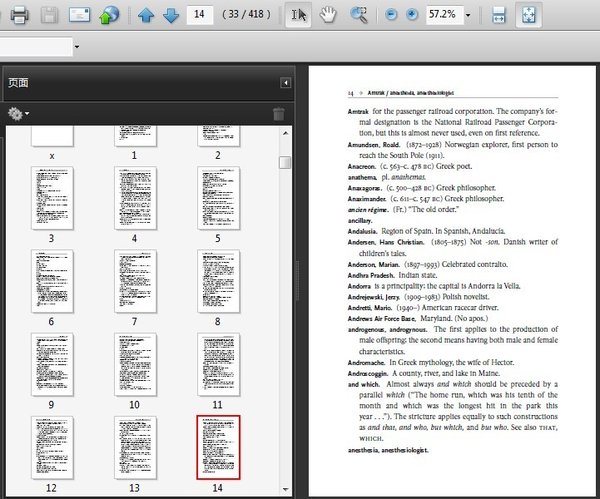Select highlighted page 14 thumbnail
600x499 pixels.
pos(218,447)
